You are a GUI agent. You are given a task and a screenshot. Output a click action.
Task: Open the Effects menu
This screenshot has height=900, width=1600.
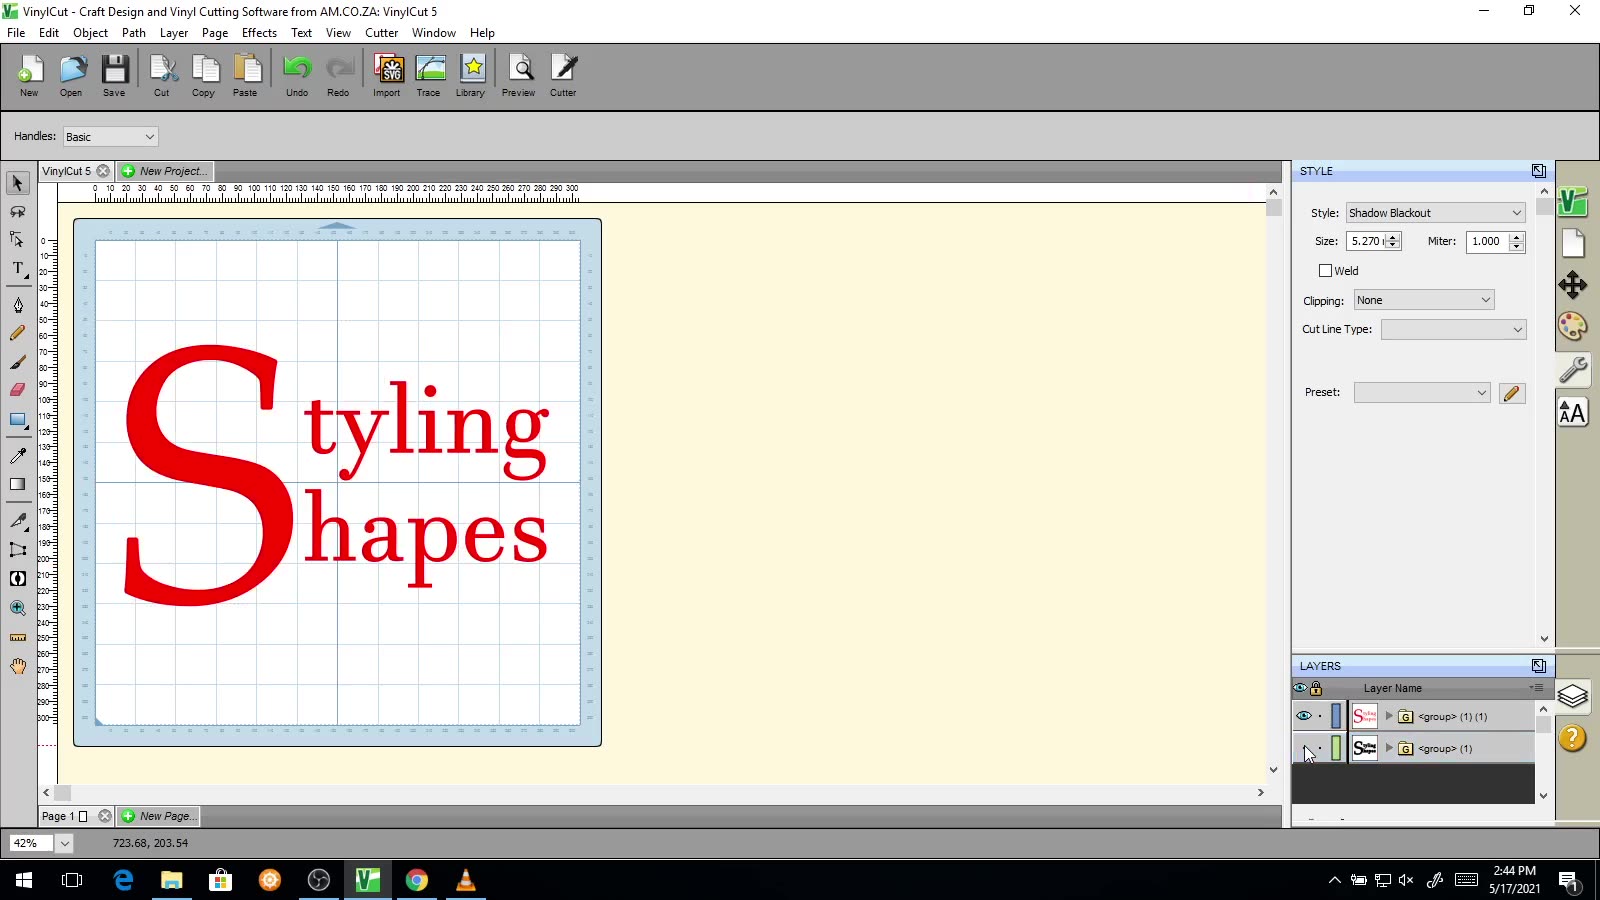(259, 33)
